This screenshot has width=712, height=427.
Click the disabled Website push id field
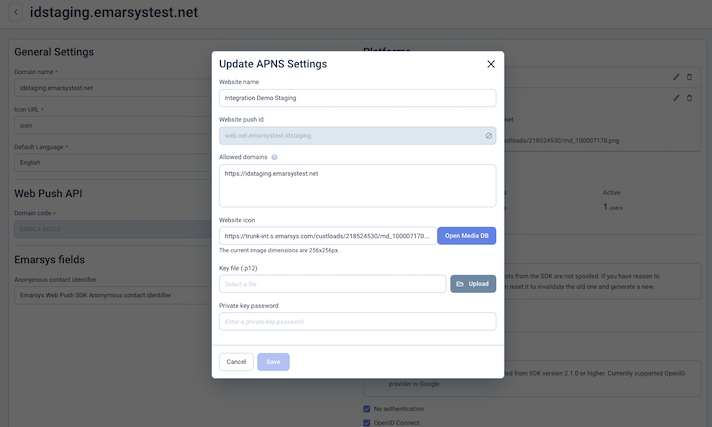(x=357, y=136)
